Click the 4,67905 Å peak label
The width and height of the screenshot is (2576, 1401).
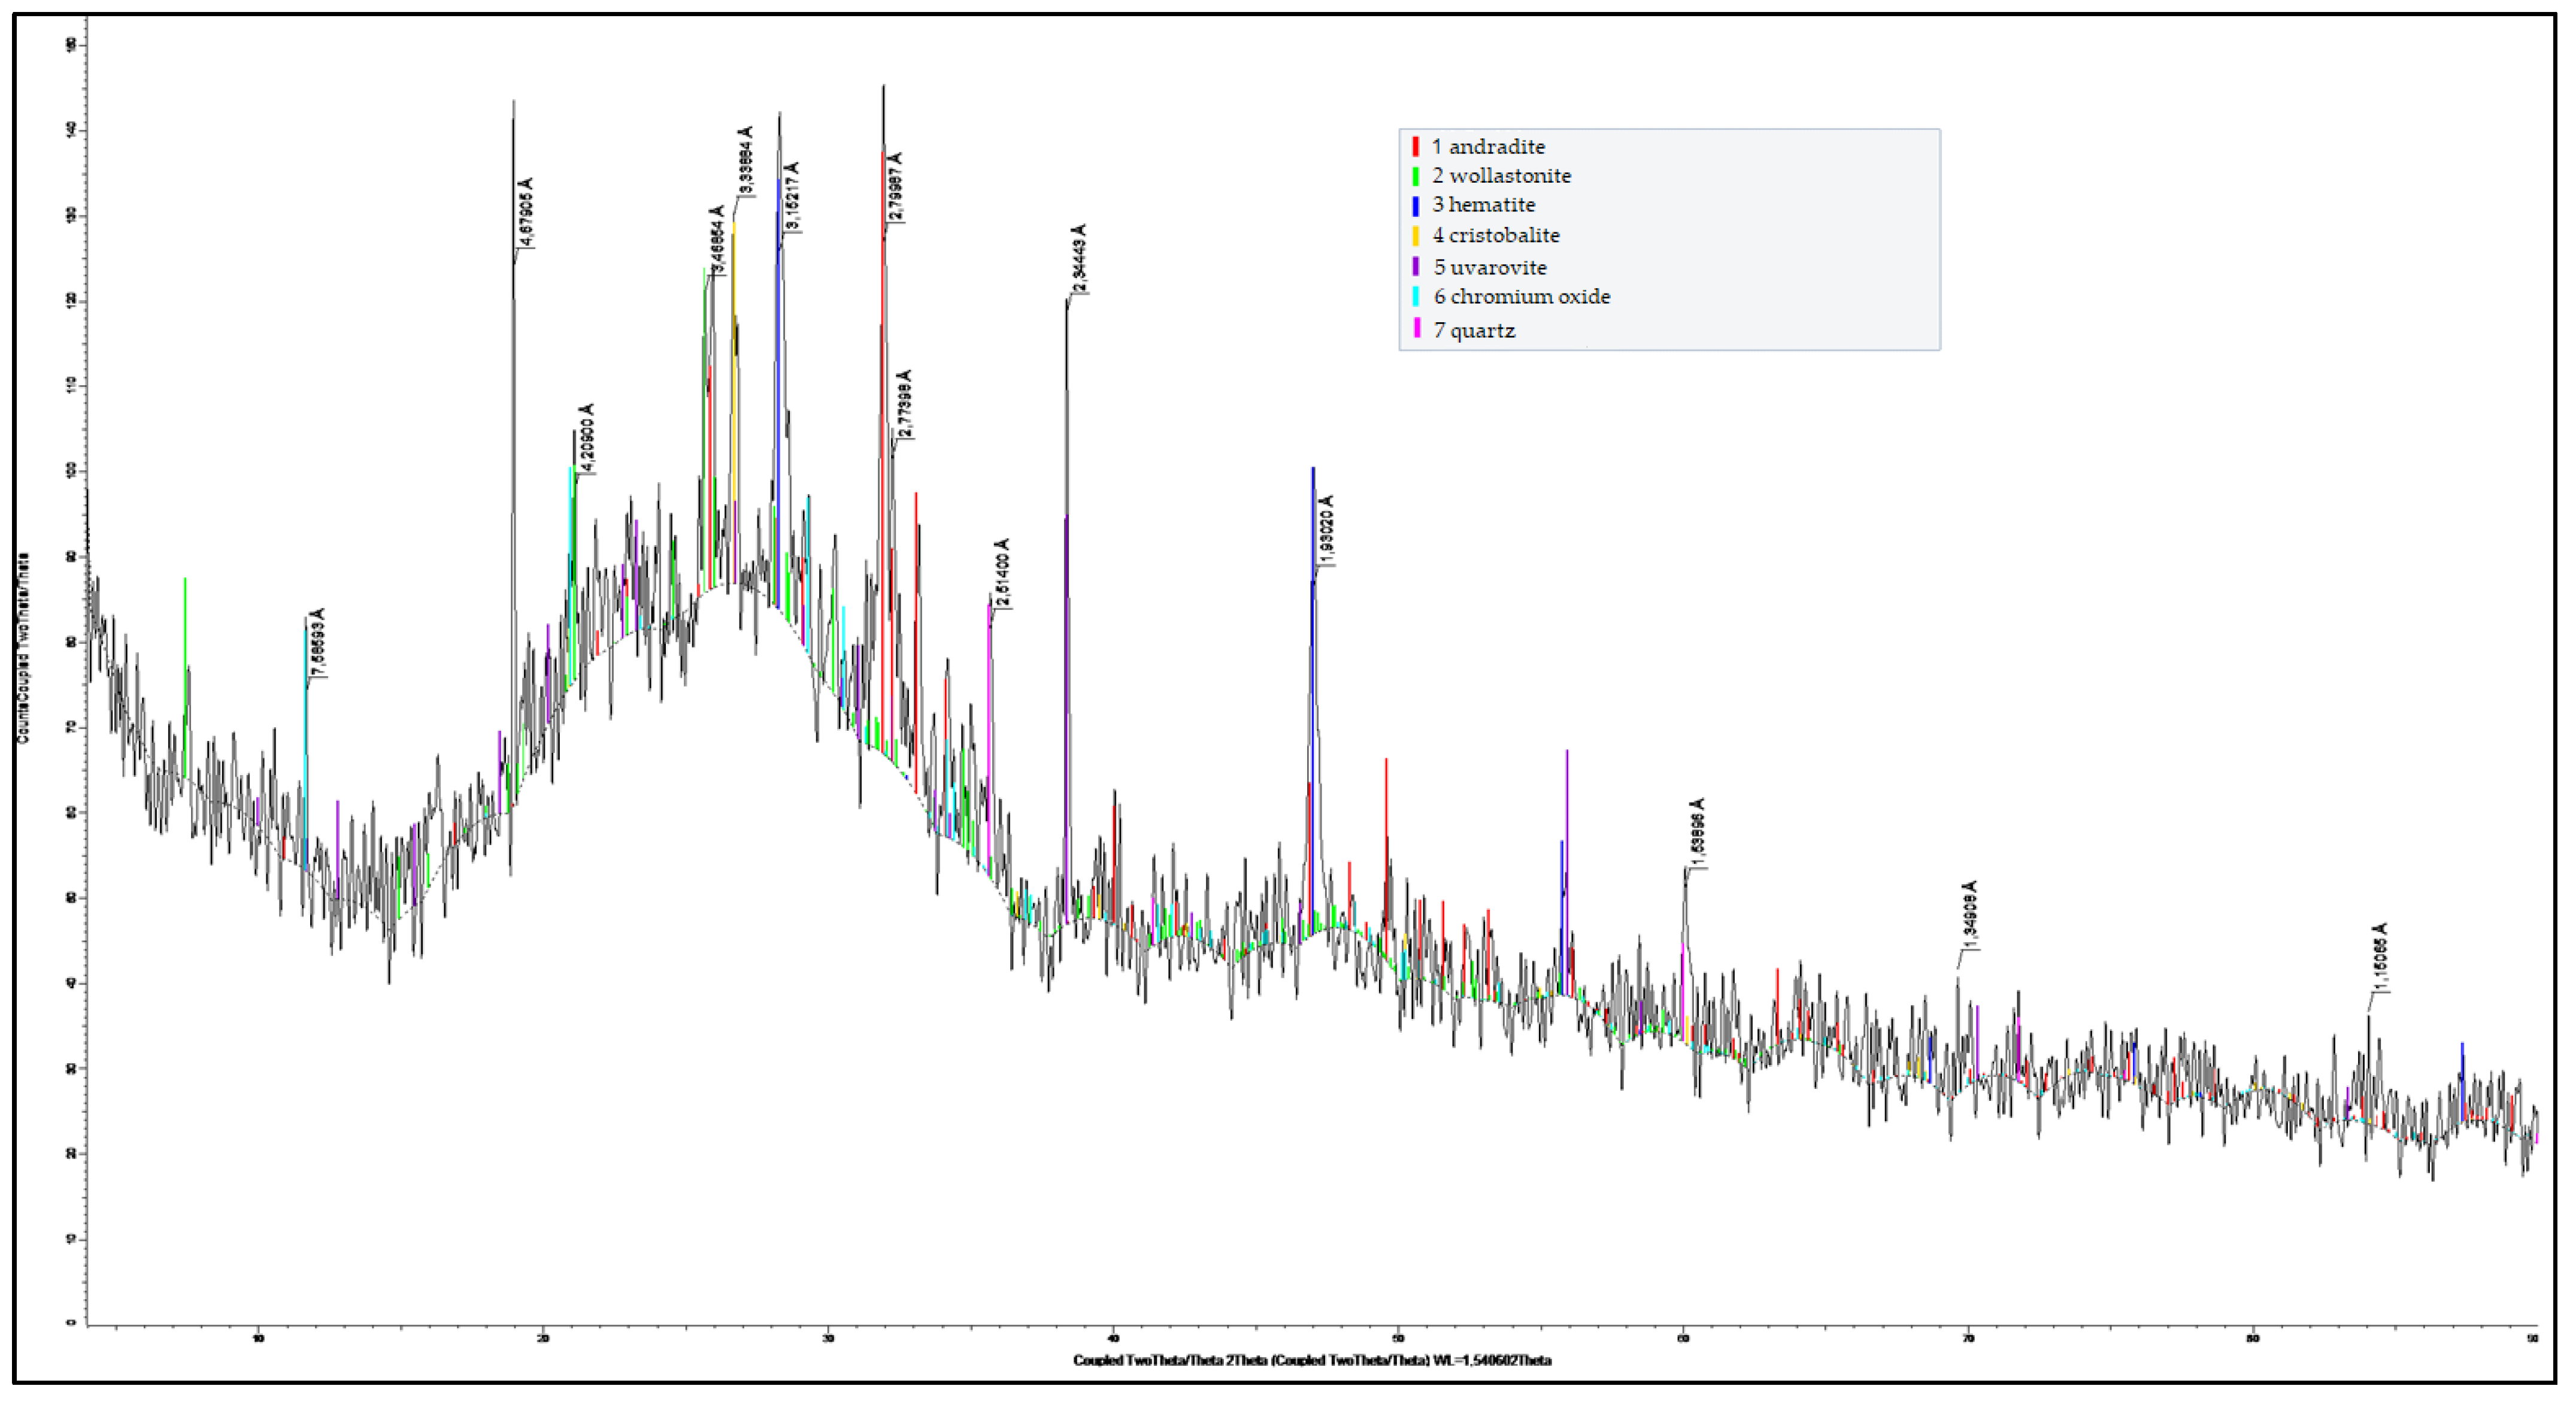[527, 212]
